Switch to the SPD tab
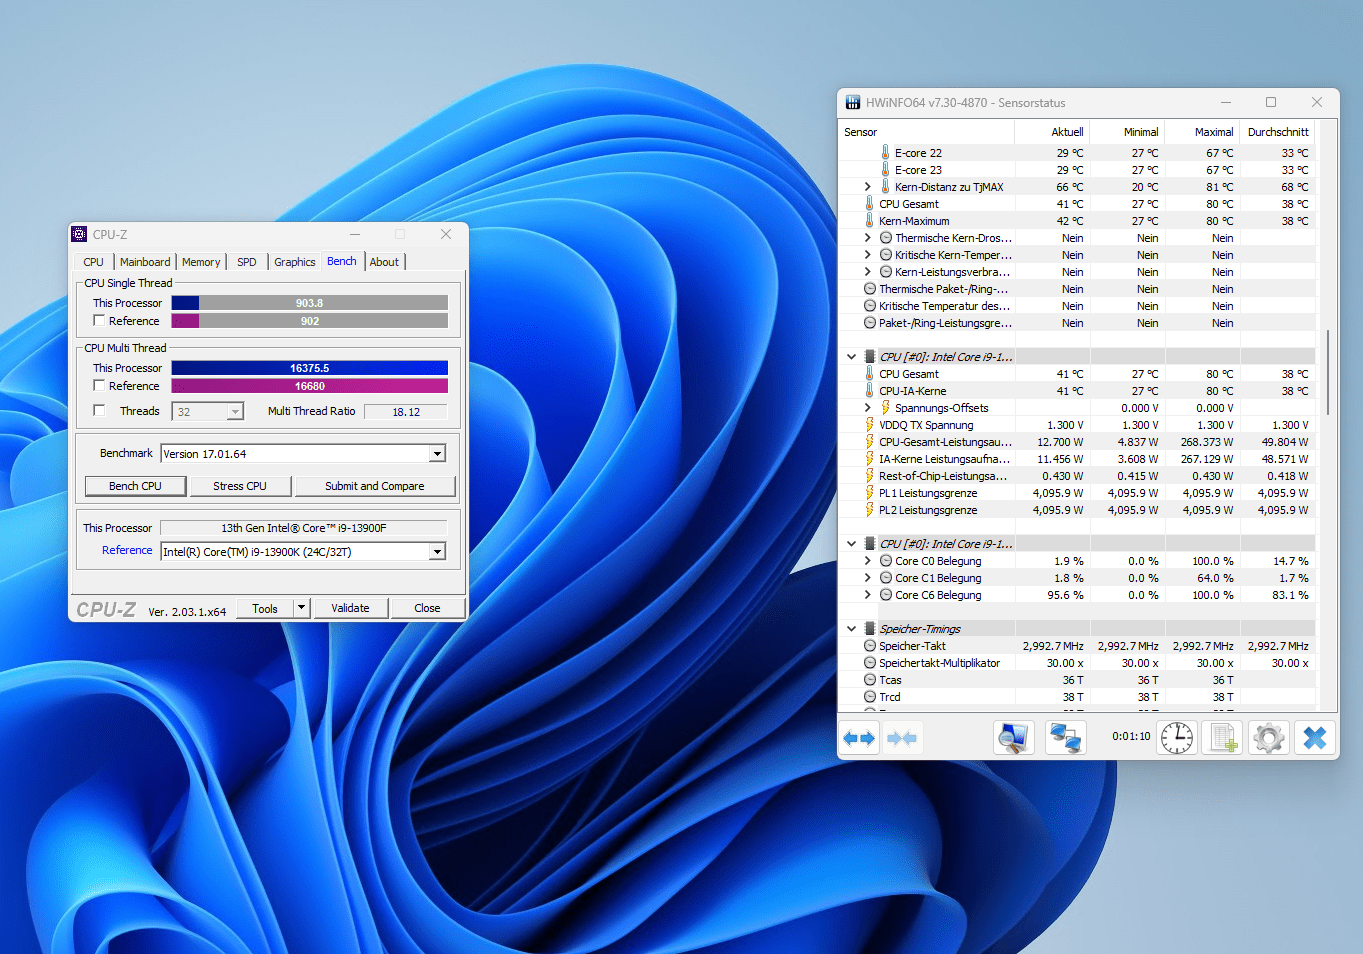This screenshot has width=1363, height=954. [247, 262]
